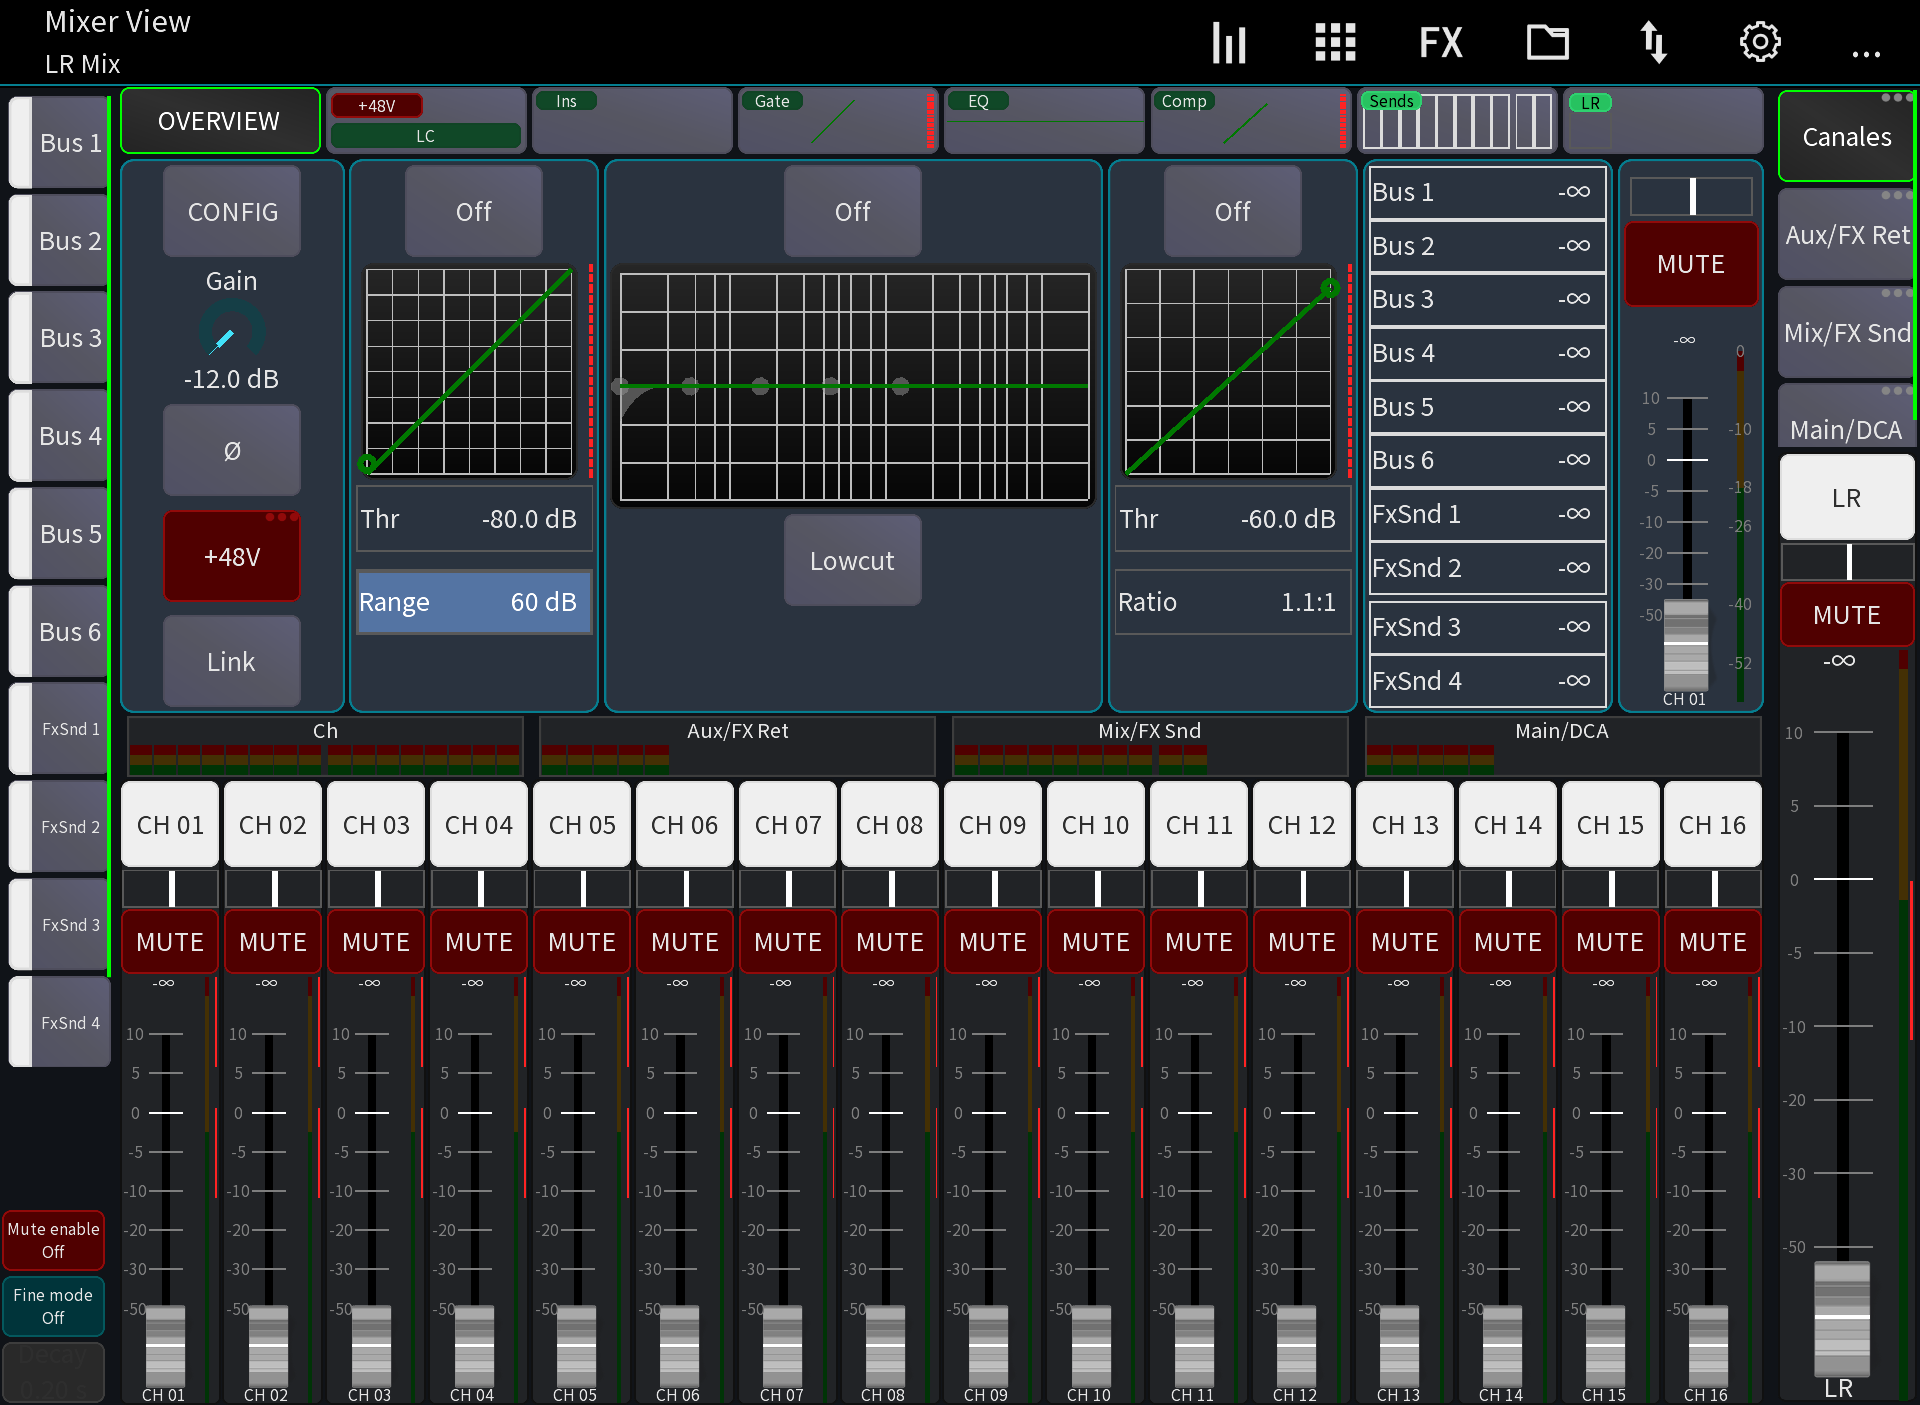This screenshot has width=1920, height=1405.
Task: Select Bus 3 in the sends list
Action: (x=1486, y=298)
